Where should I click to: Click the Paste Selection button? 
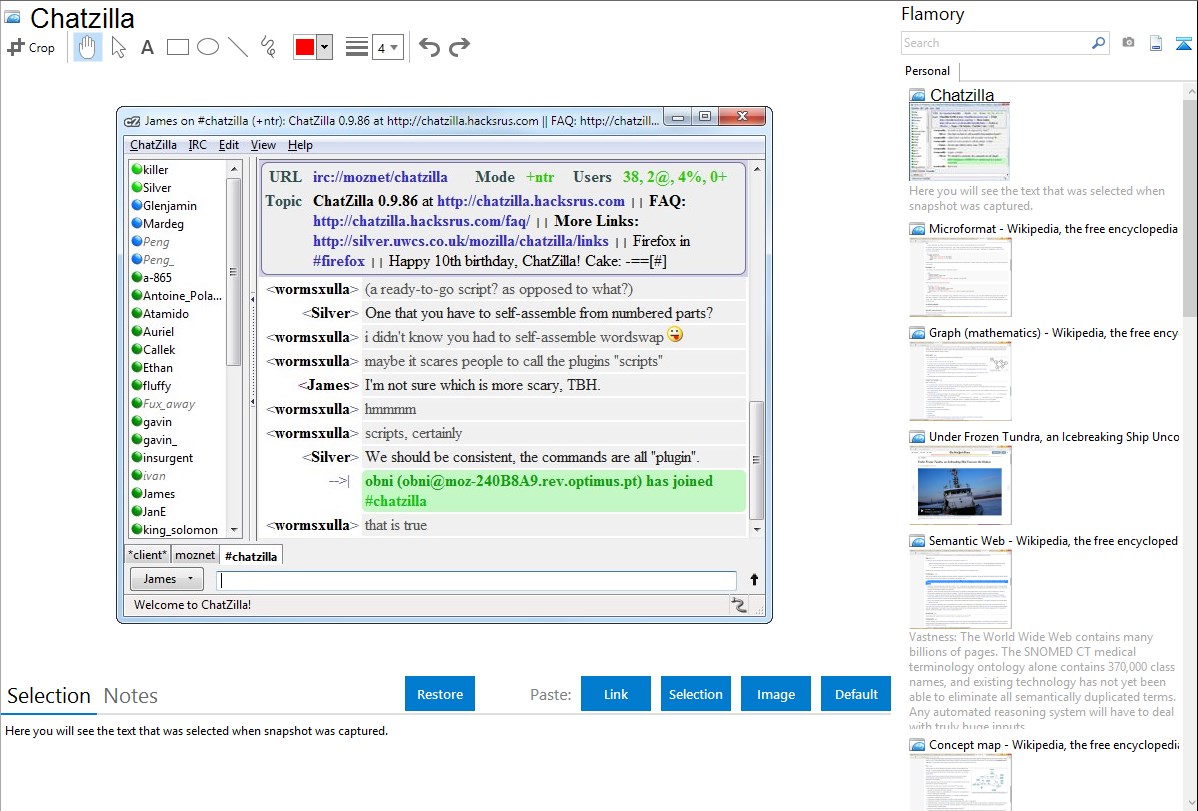point(695,694)
